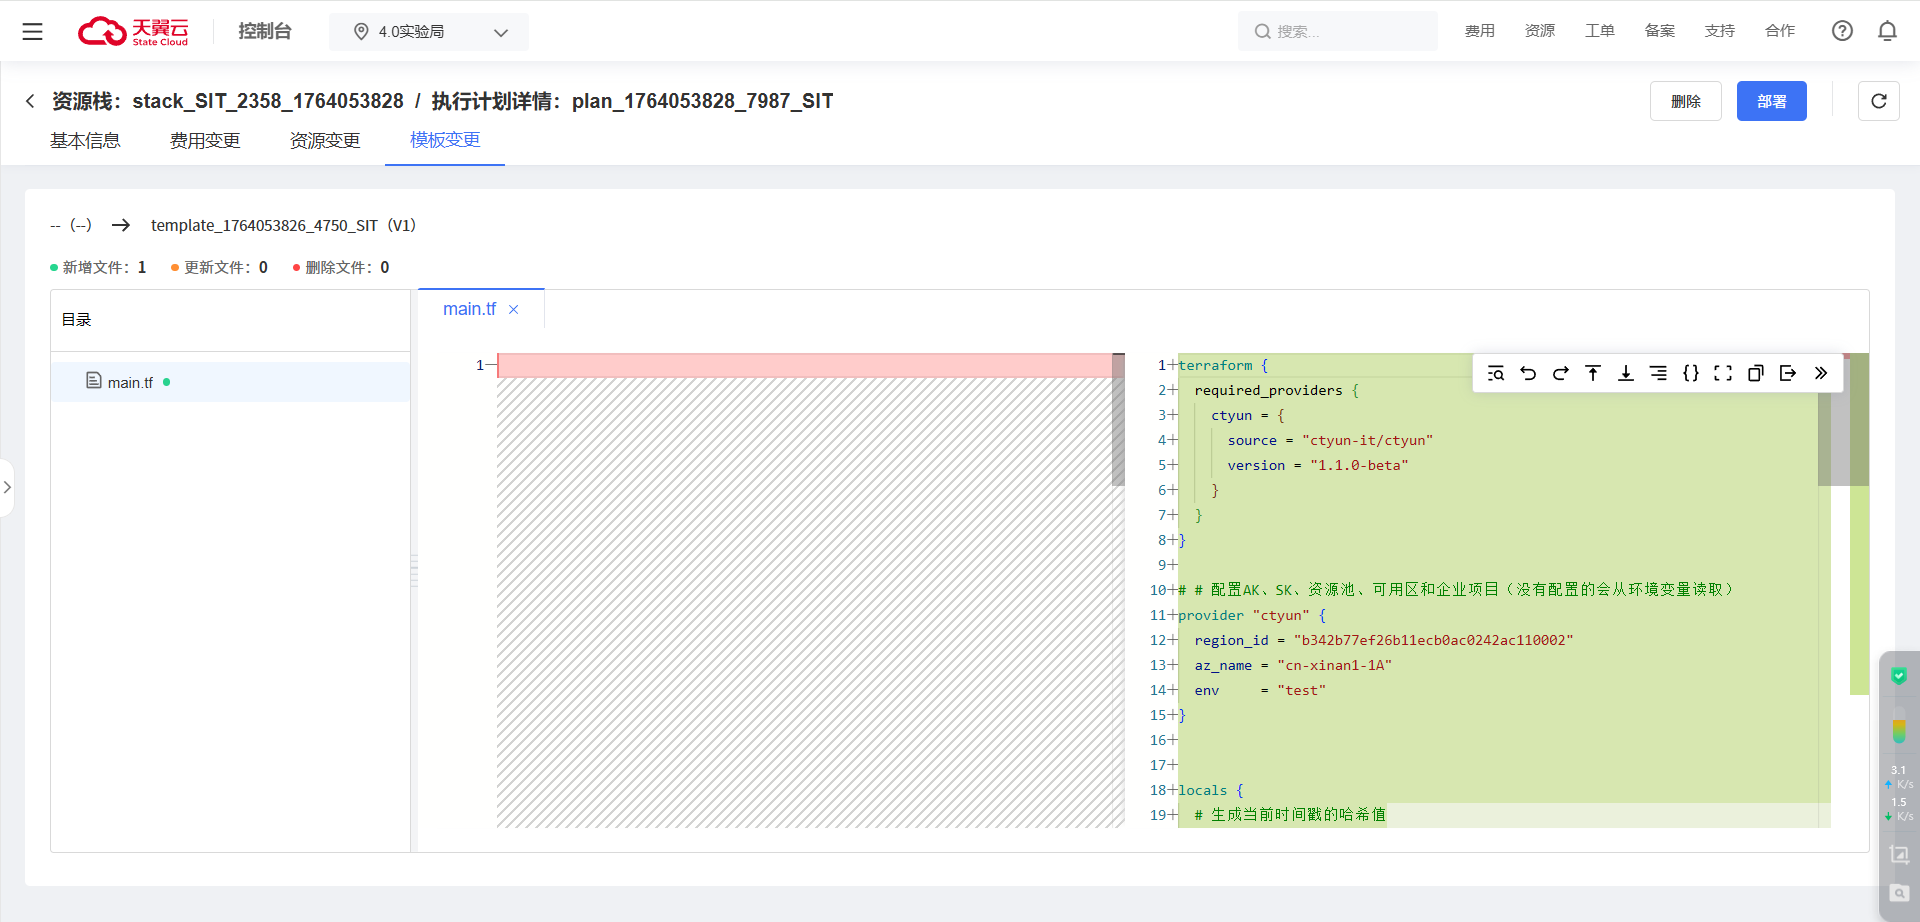This screenshot has width=1920, height=922.
Task: Jump to top using the up-arrow icon
Action: coord(1593,373)
